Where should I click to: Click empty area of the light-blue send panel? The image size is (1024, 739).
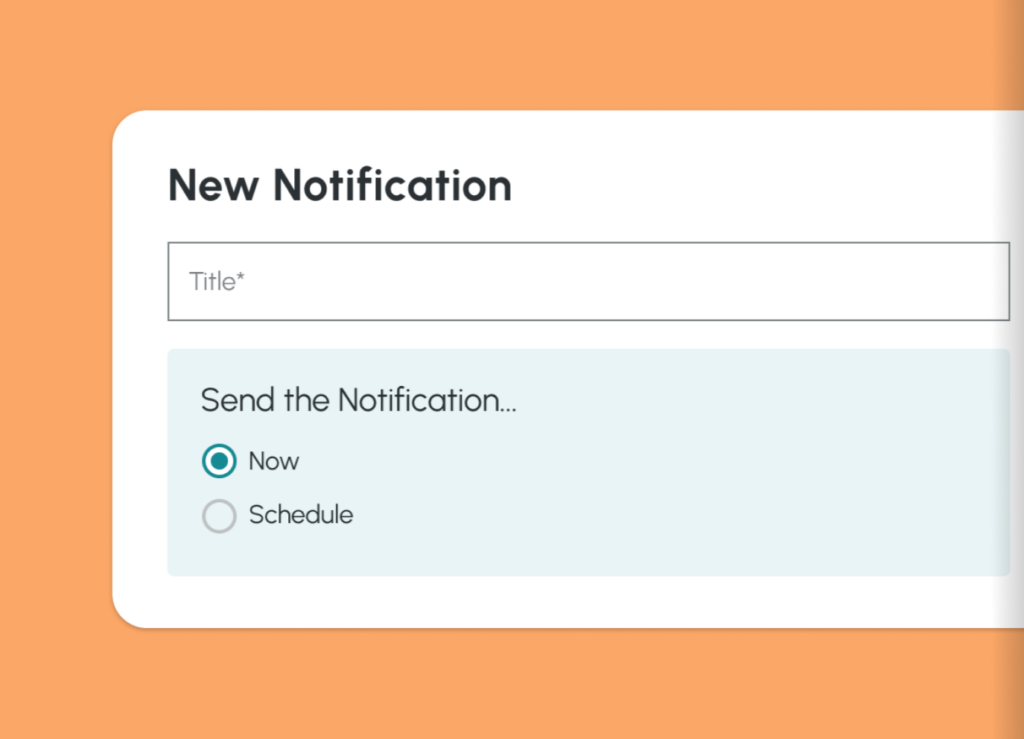tap(700, 480)
